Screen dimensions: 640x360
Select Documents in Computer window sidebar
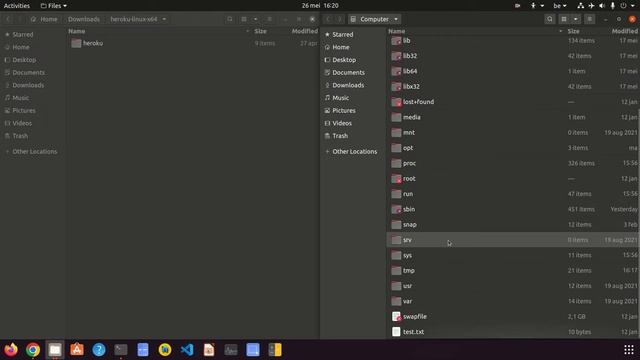point(353,73)
